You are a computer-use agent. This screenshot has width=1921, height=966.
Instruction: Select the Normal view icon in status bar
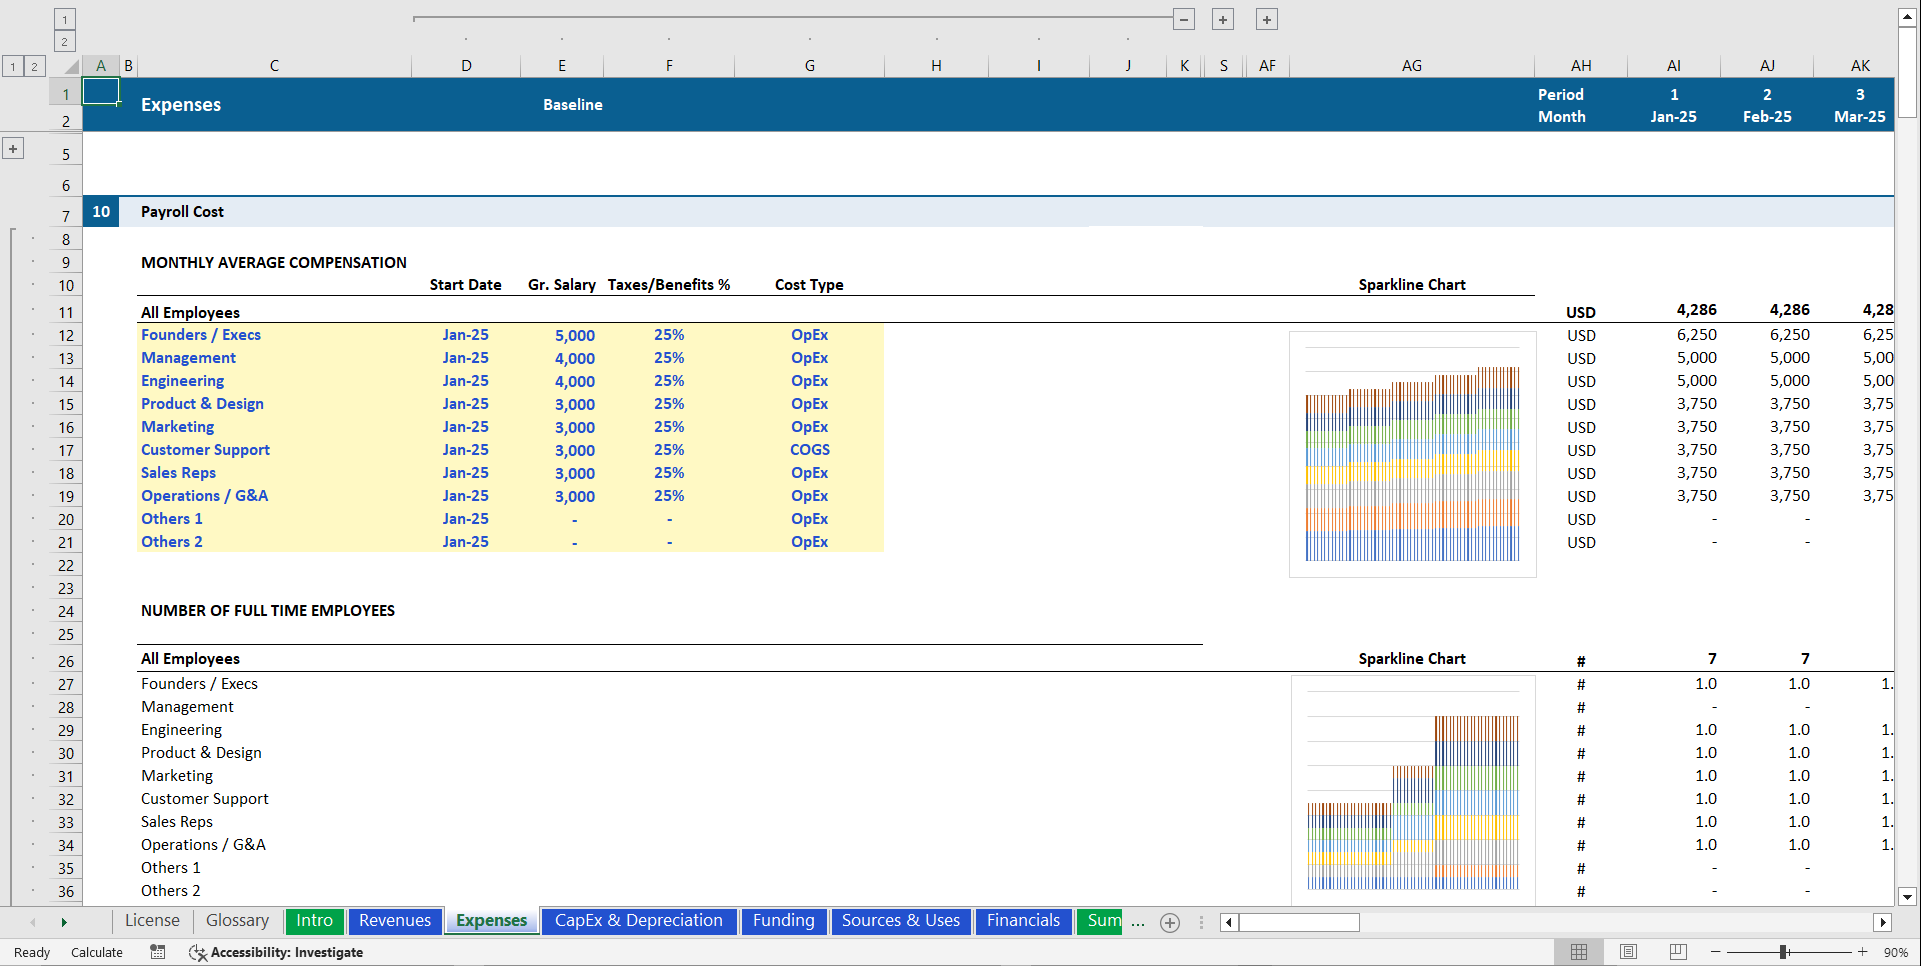pyautogui.click(x=1580, y=951)
